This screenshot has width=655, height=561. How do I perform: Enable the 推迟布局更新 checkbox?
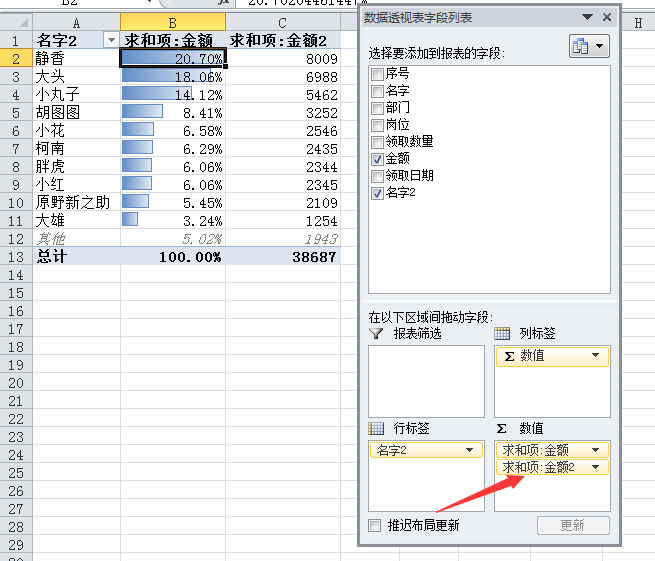point(375,525)
